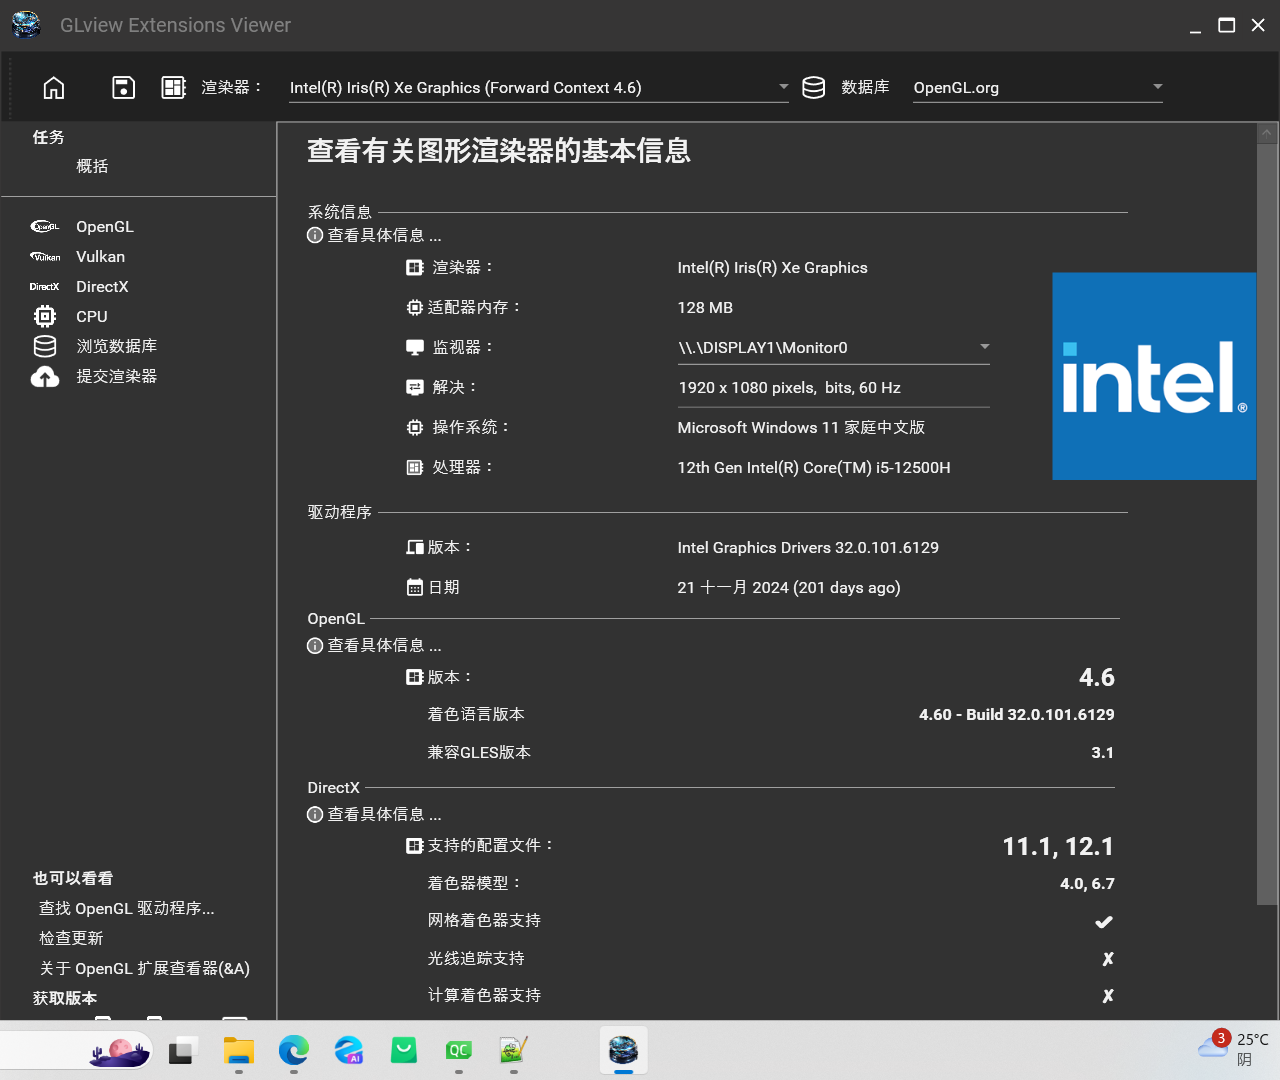Click the Vulkan logo icon in sidebar
The width and height of the screenshot is (1280, 1080).
(x=45, y=257)
